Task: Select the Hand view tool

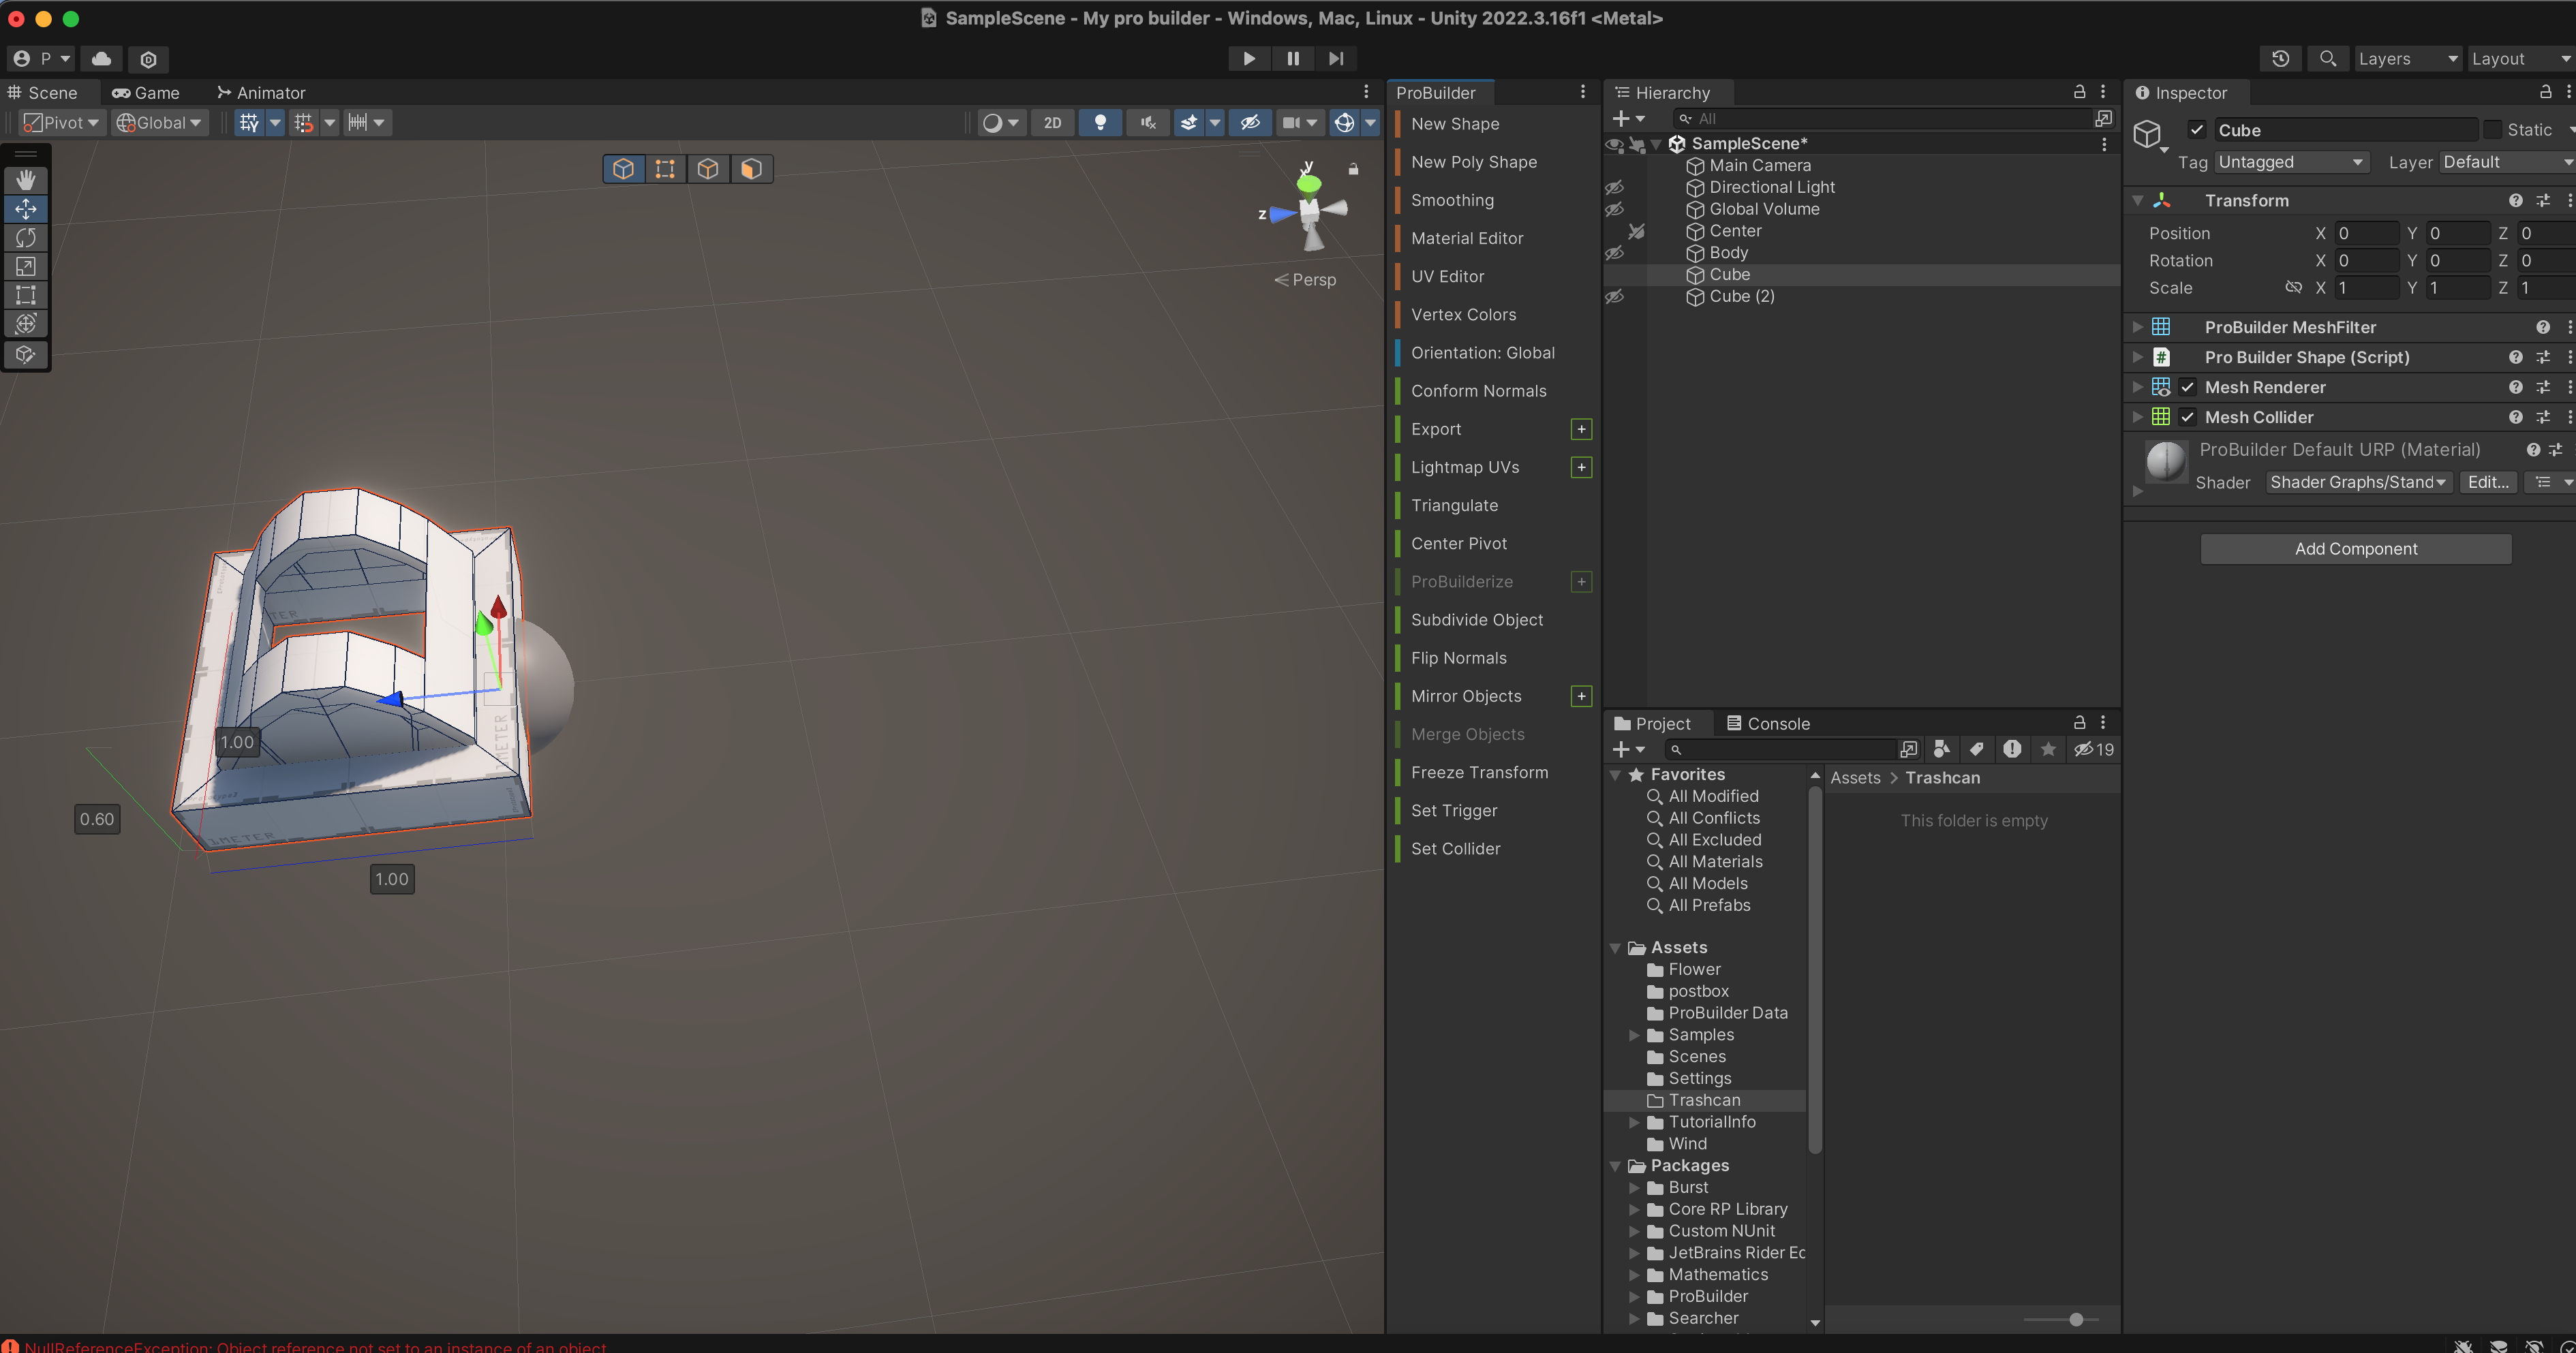Action: 26,180
